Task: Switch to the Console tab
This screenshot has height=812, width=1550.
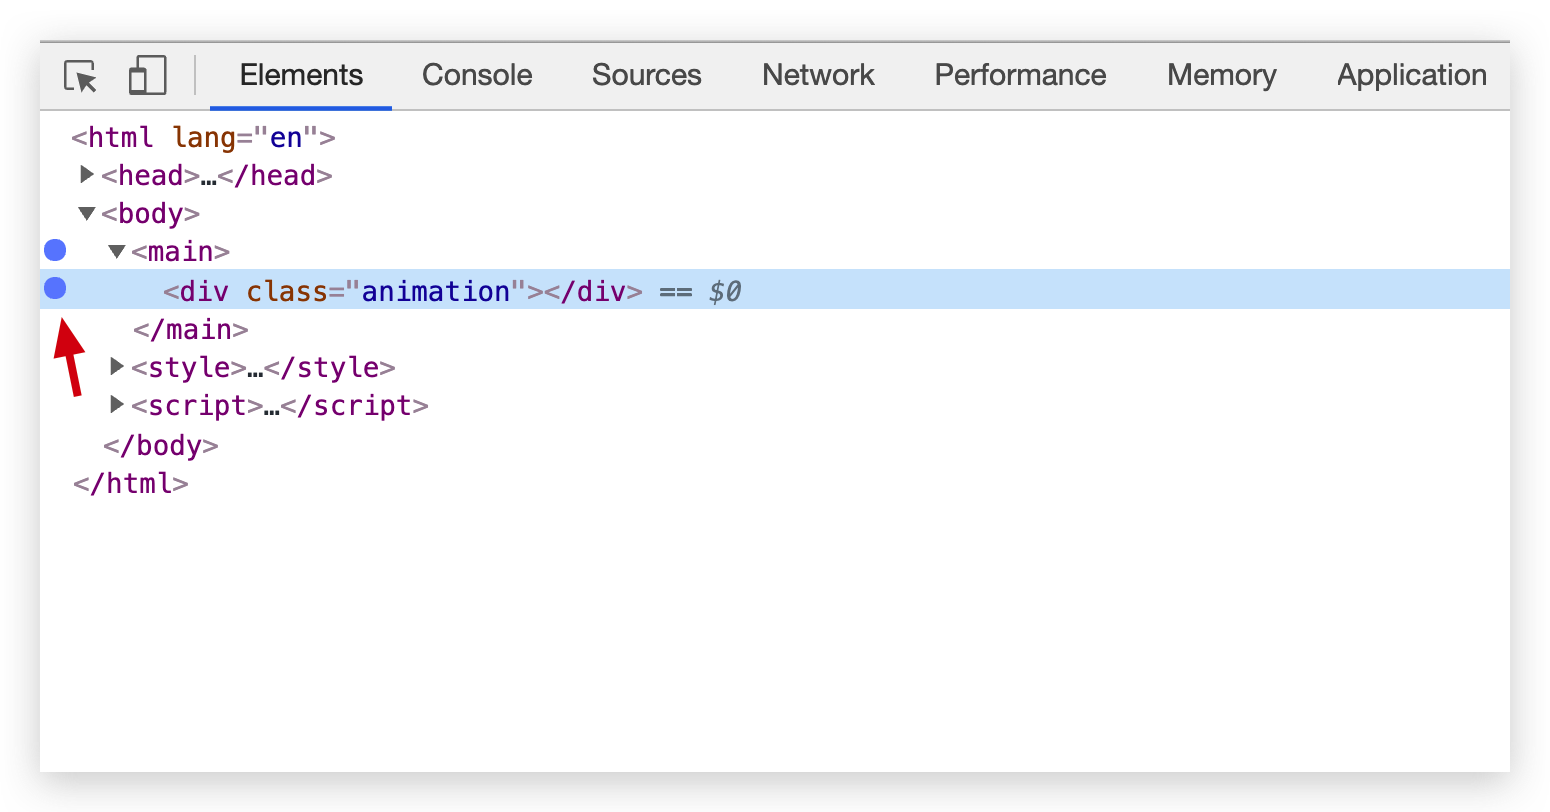Action: 477,76
